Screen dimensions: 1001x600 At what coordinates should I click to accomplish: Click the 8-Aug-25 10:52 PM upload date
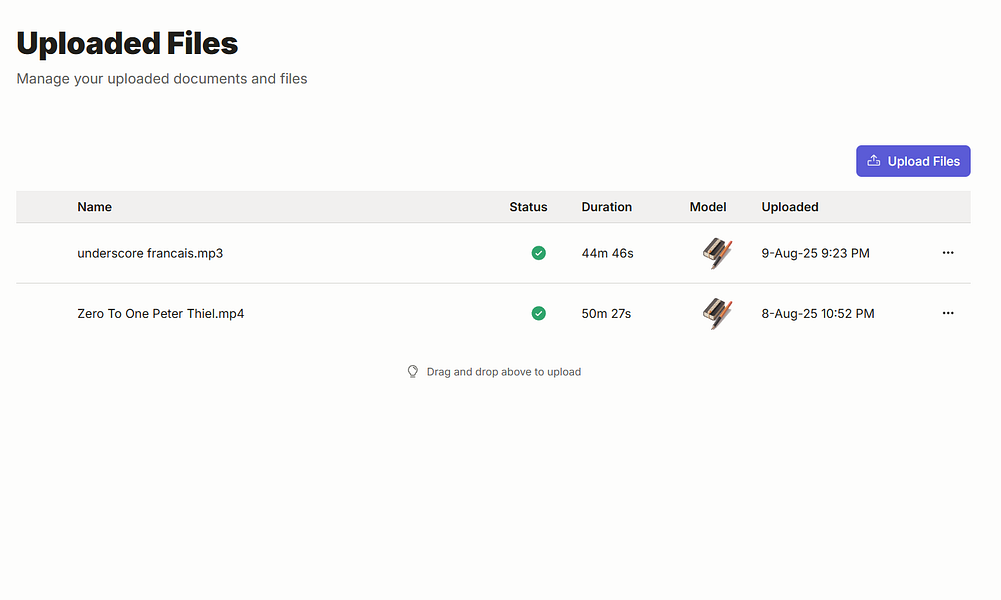coord(818,313)
